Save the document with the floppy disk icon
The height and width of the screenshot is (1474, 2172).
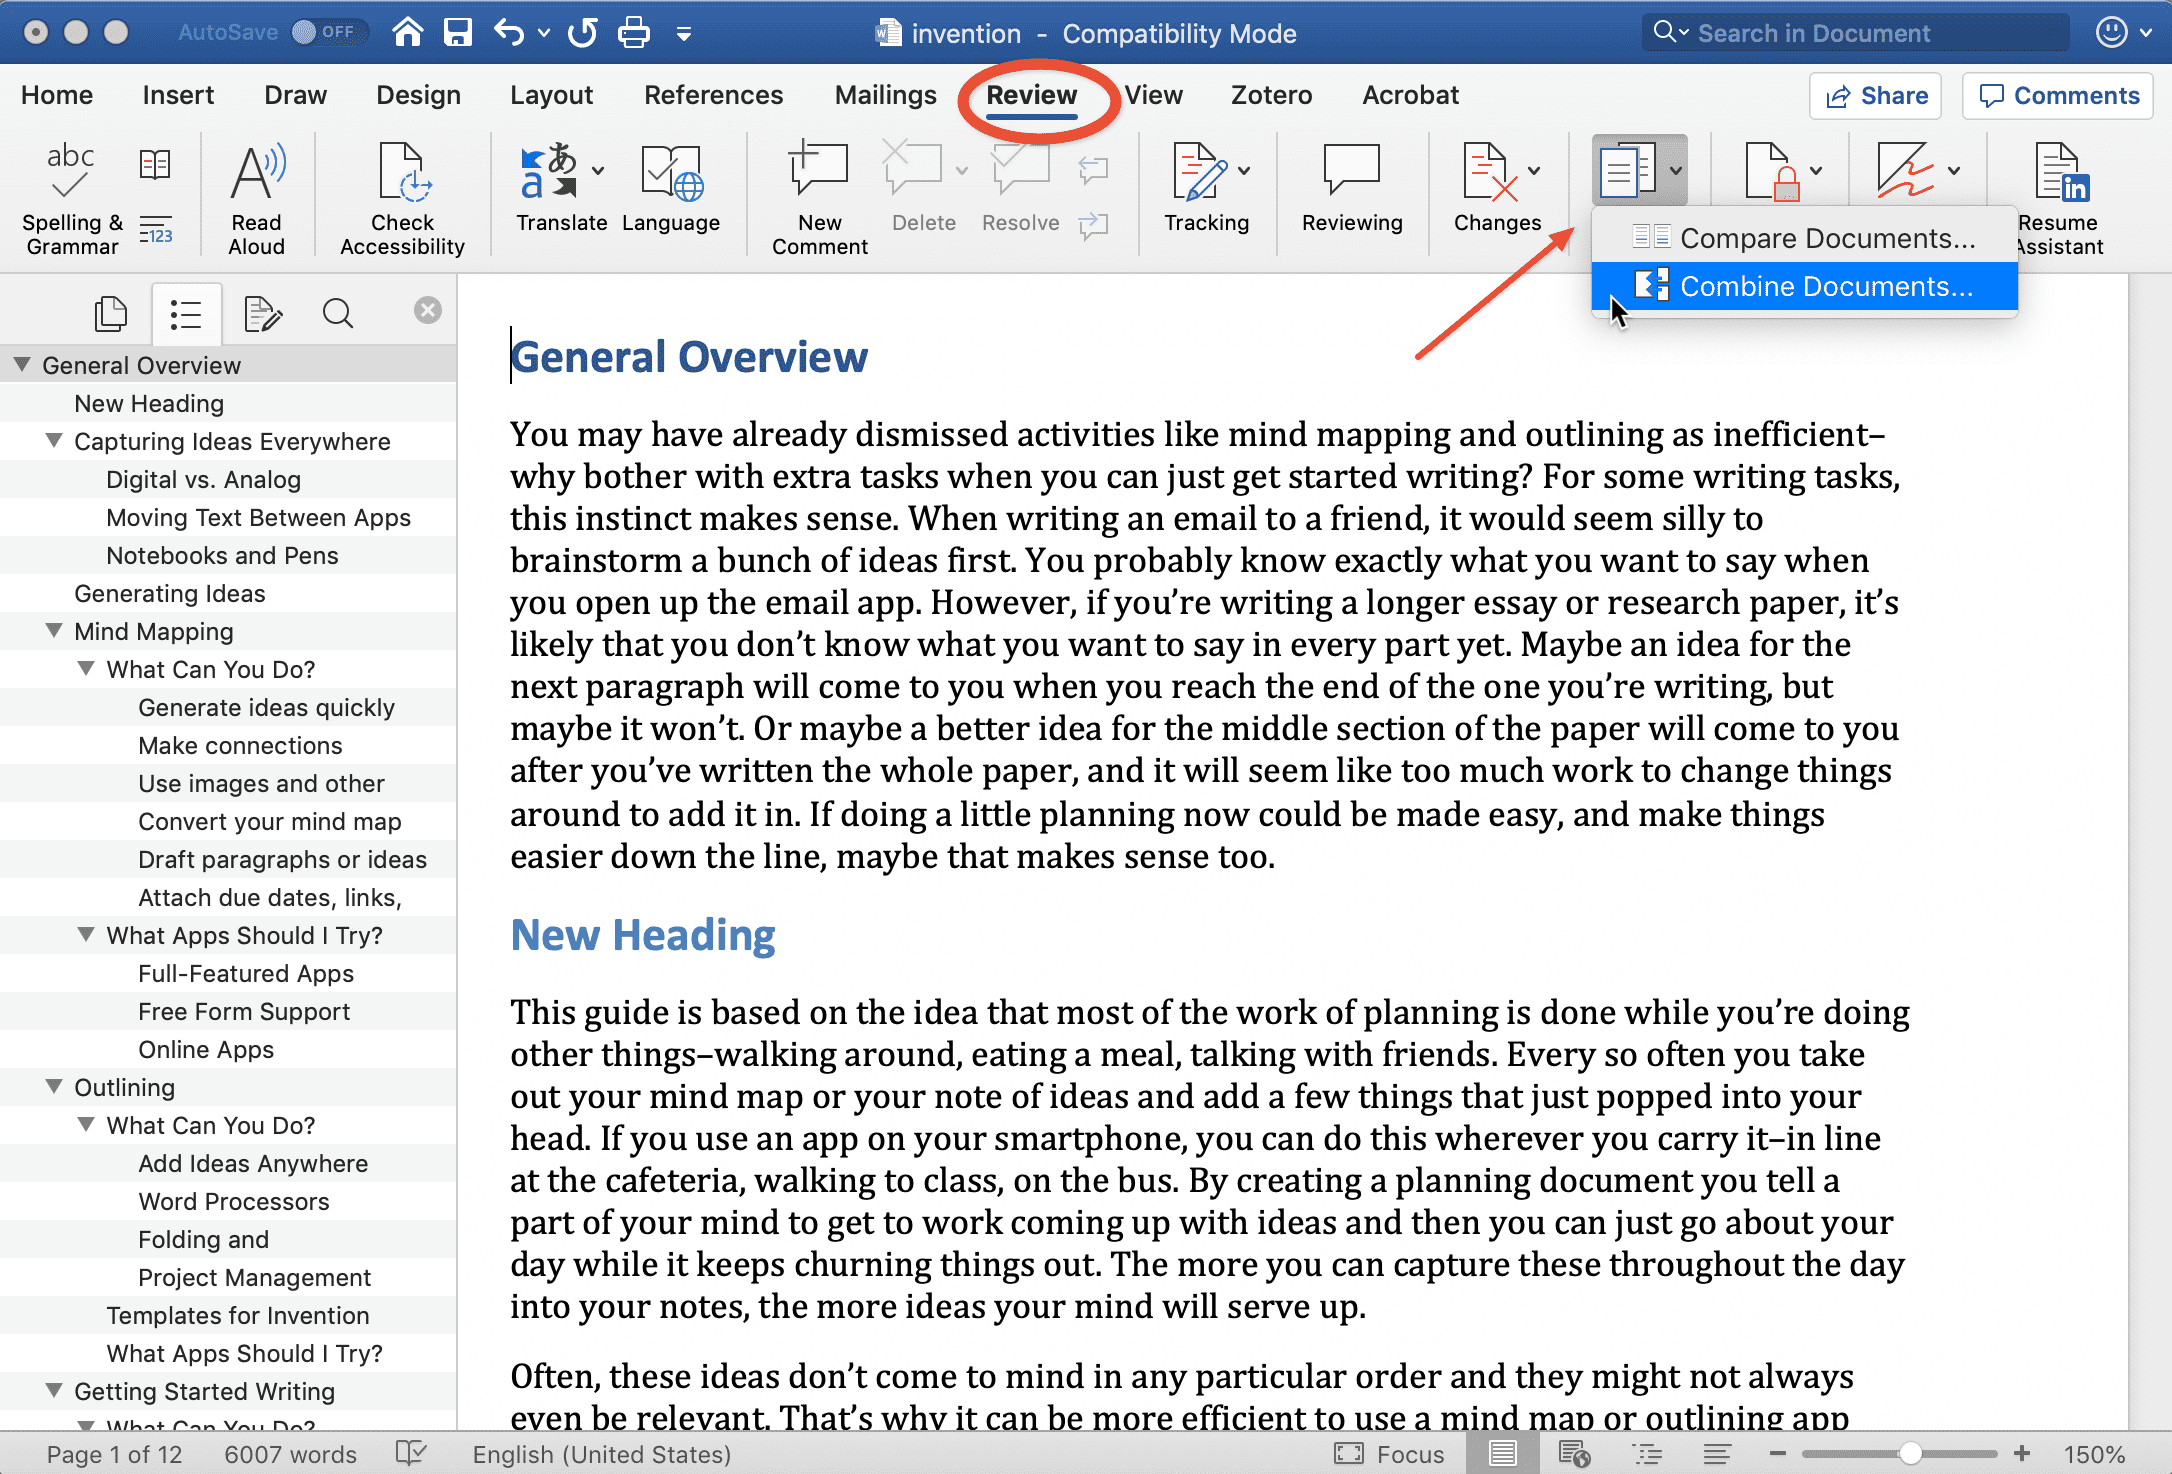[x=458, y=33]
